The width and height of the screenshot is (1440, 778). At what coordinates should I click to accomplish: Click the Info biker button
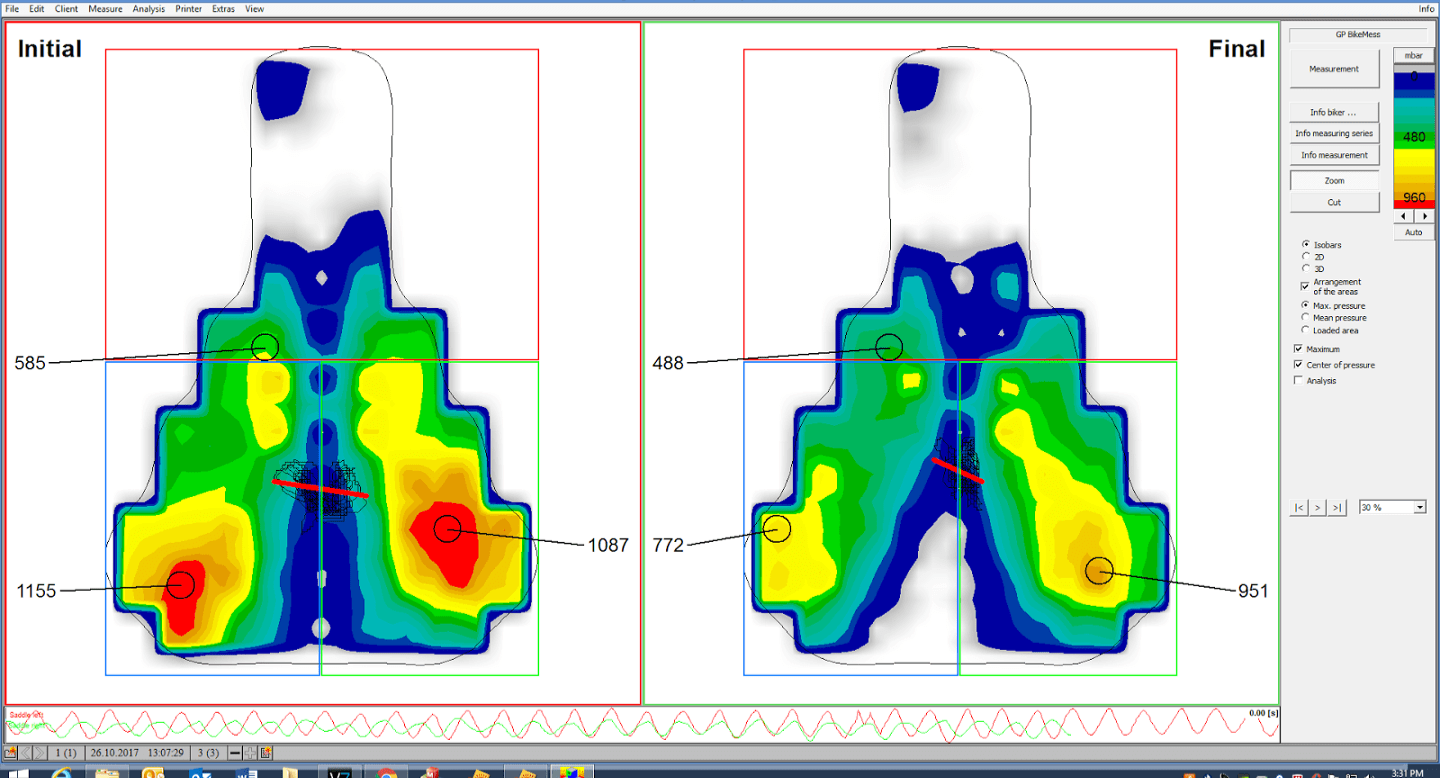[x=1334, y=112]
